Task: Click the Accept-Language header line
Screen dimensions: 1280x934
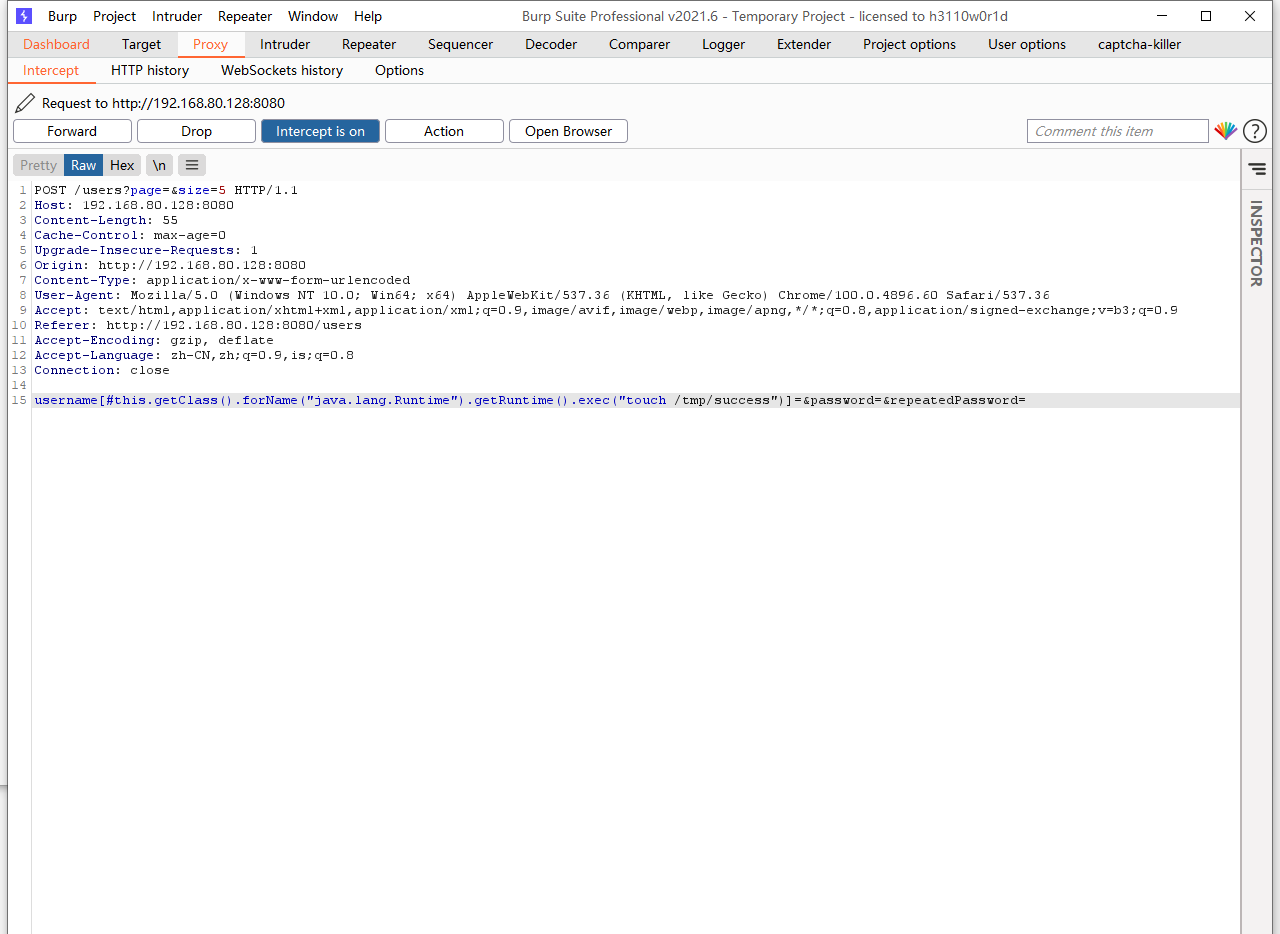Action: (x=194, y=355)
